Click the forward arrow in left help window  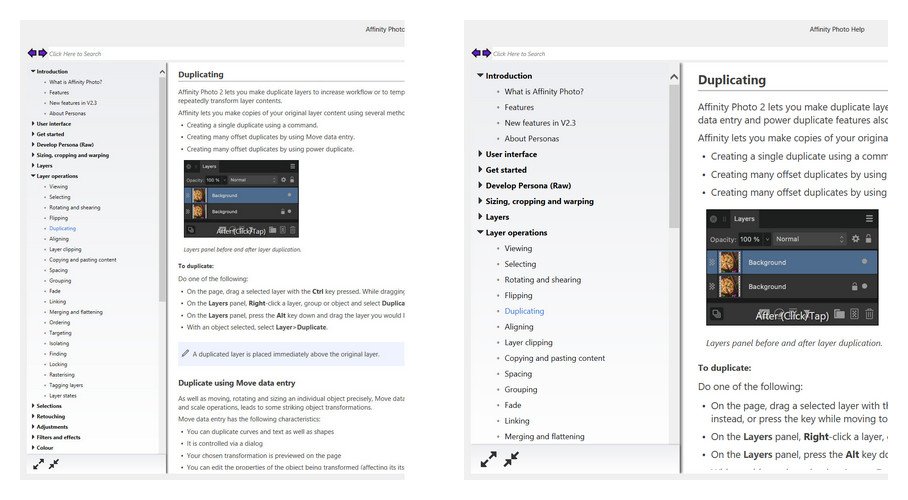point(42,53)
